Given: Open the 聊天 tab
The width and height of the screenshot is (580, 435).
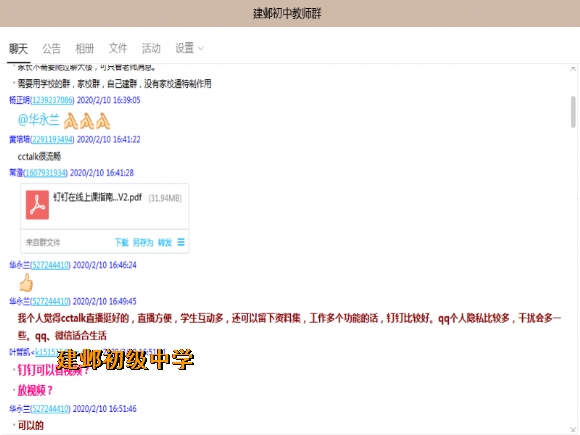Looking at the screenshot, I should click(x=18, y=48).
